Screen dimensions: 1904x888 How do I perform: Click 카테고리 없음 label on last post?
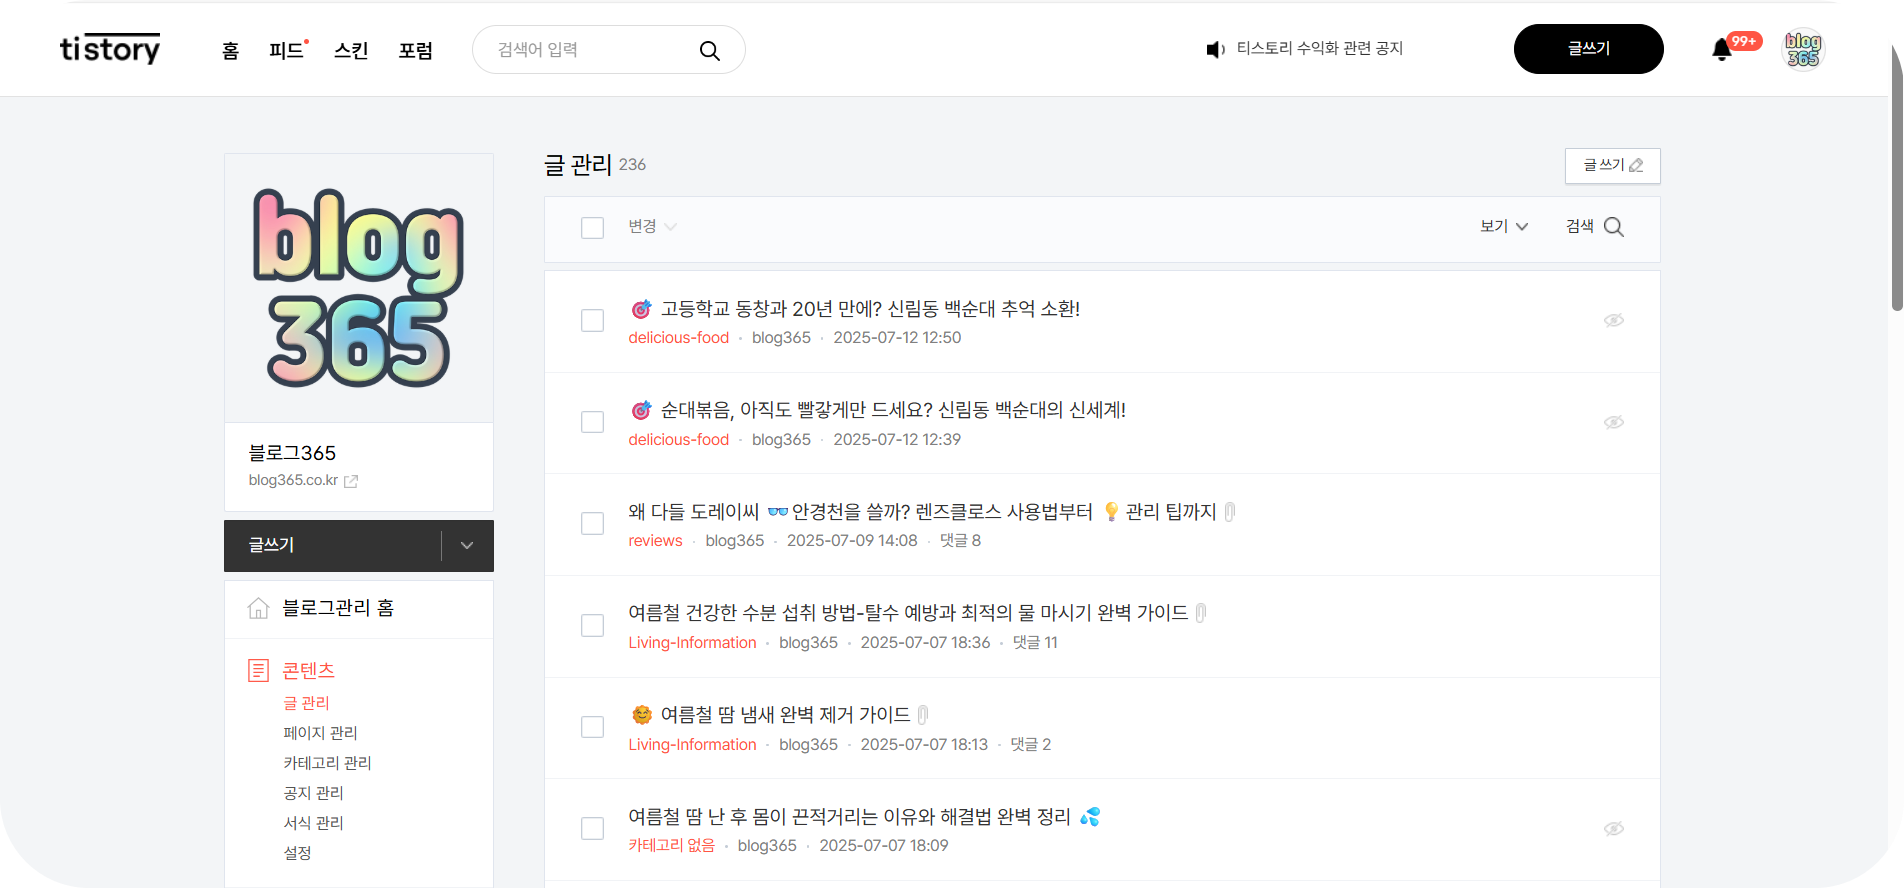point(671,846)
